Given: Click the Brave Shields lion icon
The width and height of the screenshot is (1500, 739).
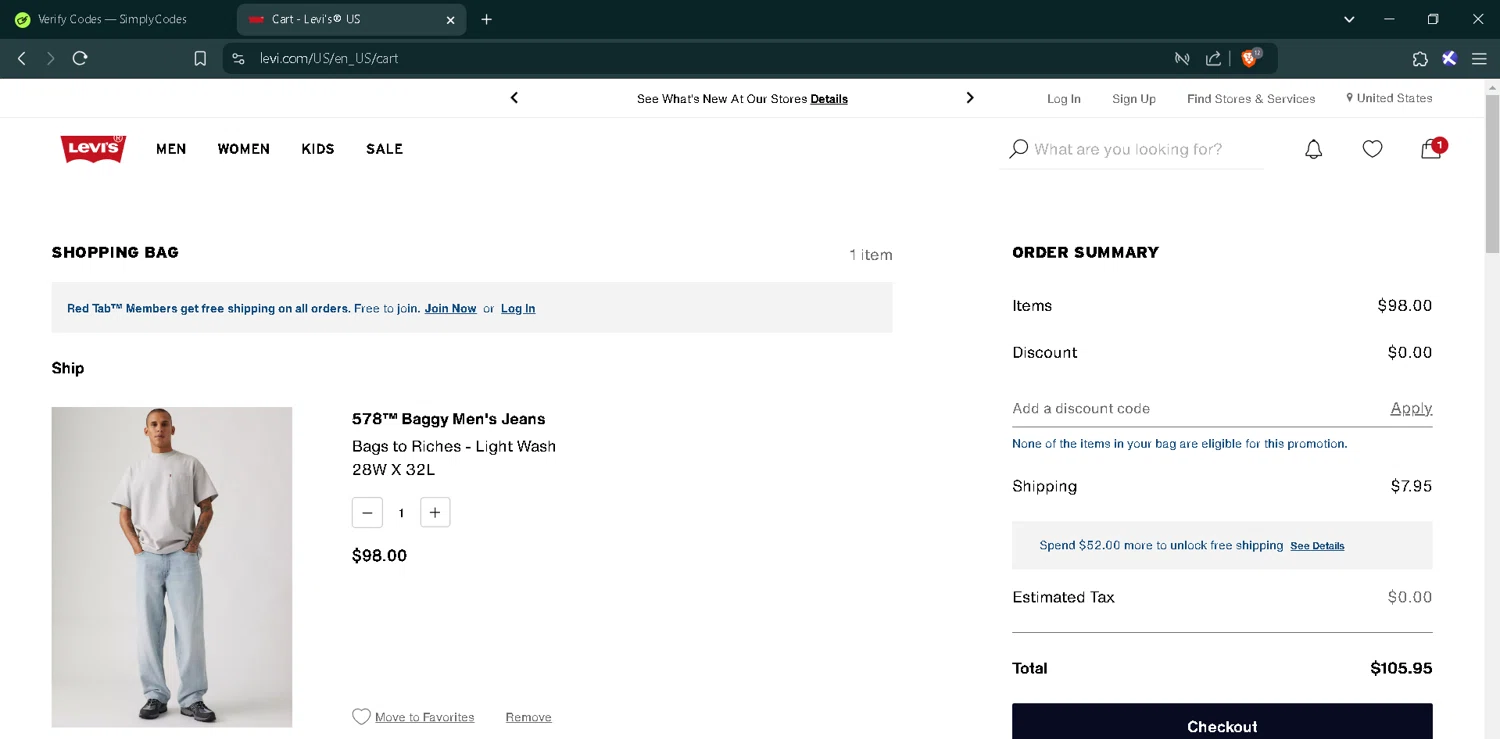Looking at the screenshot, I should coord(1249,58).
